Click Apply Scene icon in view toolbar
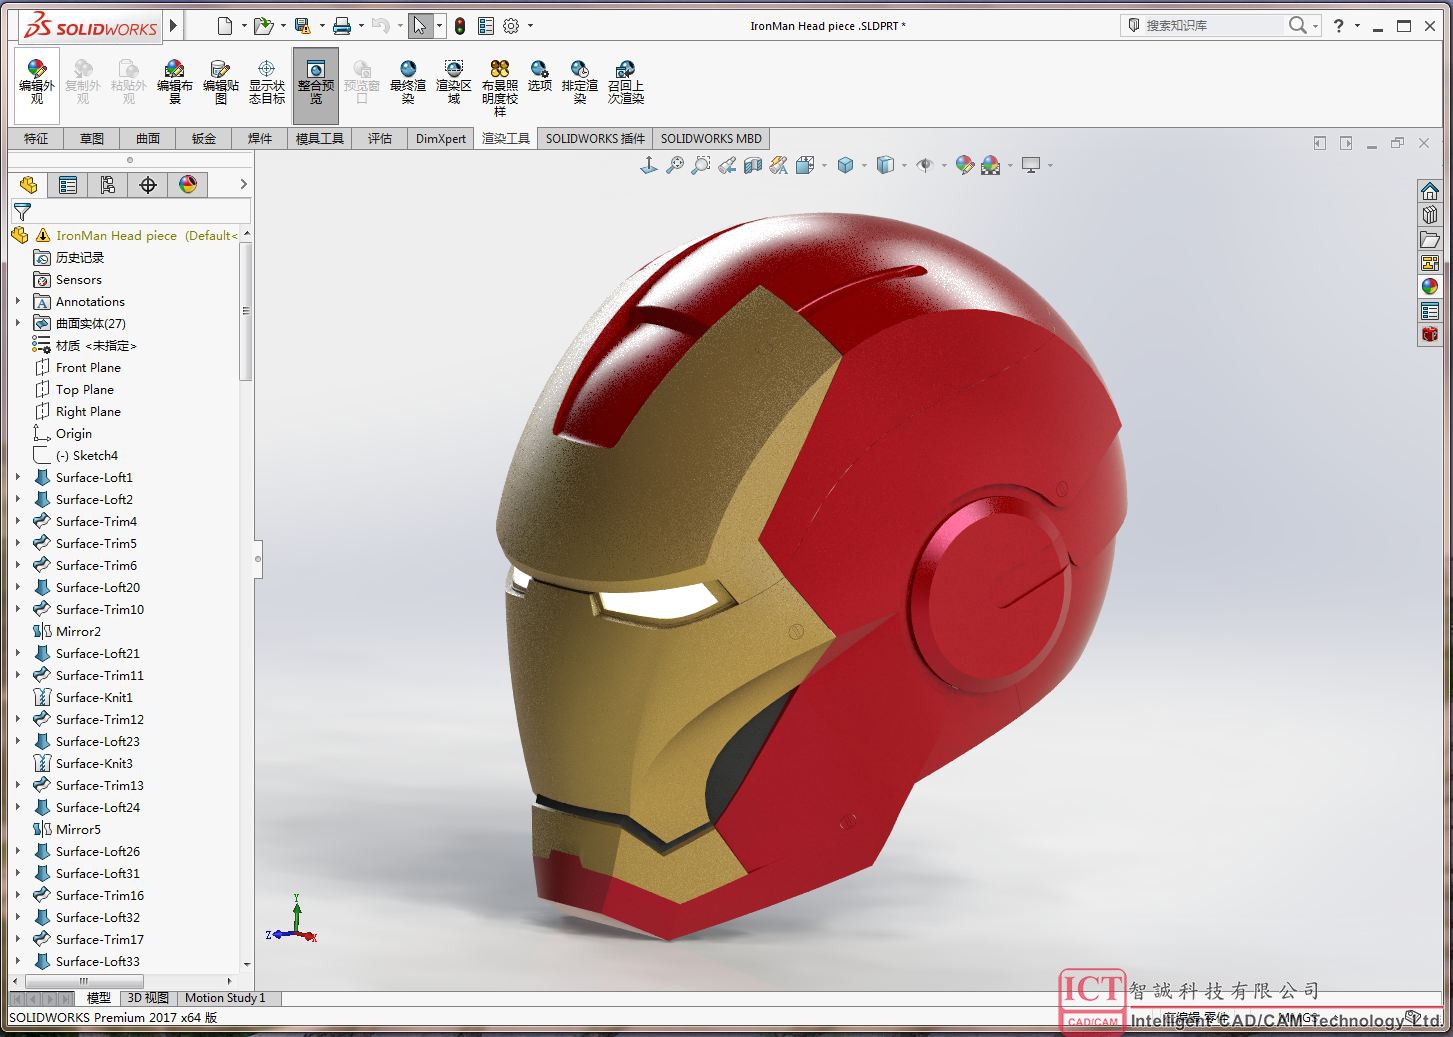This screenshot has width=1453, height=1037. click(990, 165)
